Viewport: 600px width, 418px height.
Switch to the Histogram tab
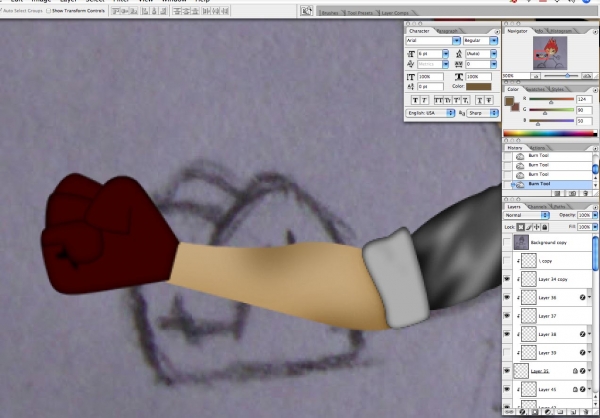tap(561, 31)
